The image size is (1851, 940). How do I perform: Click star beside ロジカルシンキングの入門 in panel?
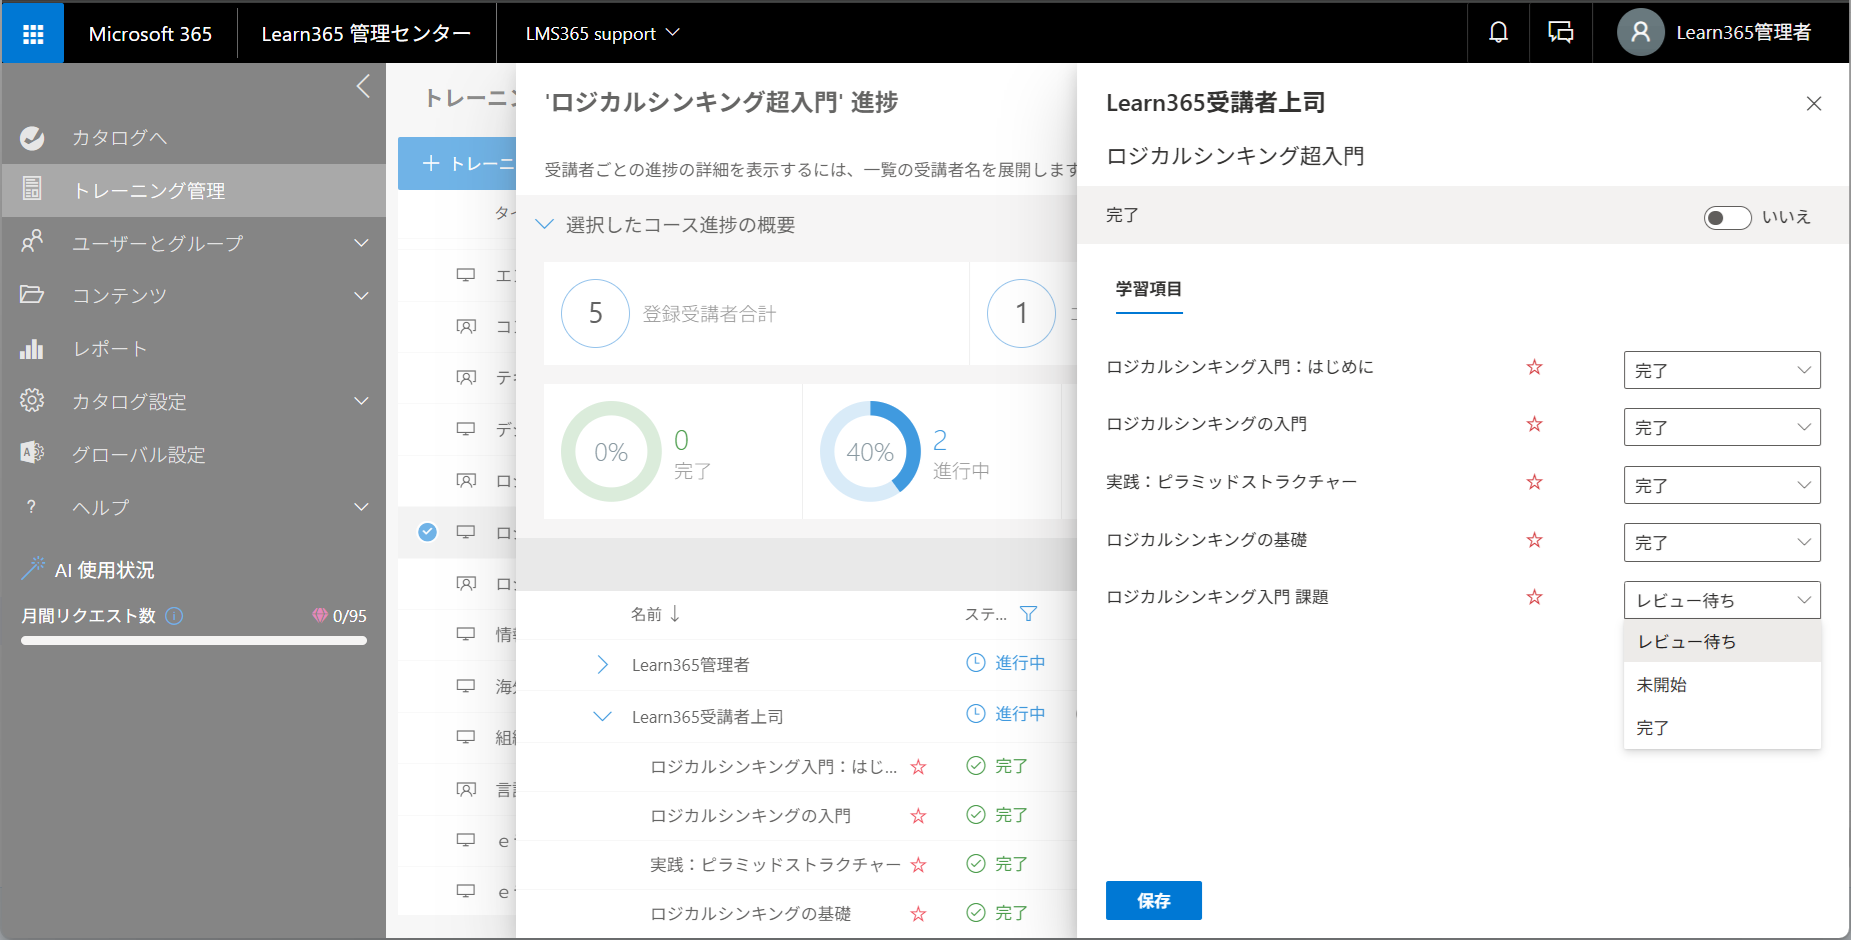coord(1534,424)
